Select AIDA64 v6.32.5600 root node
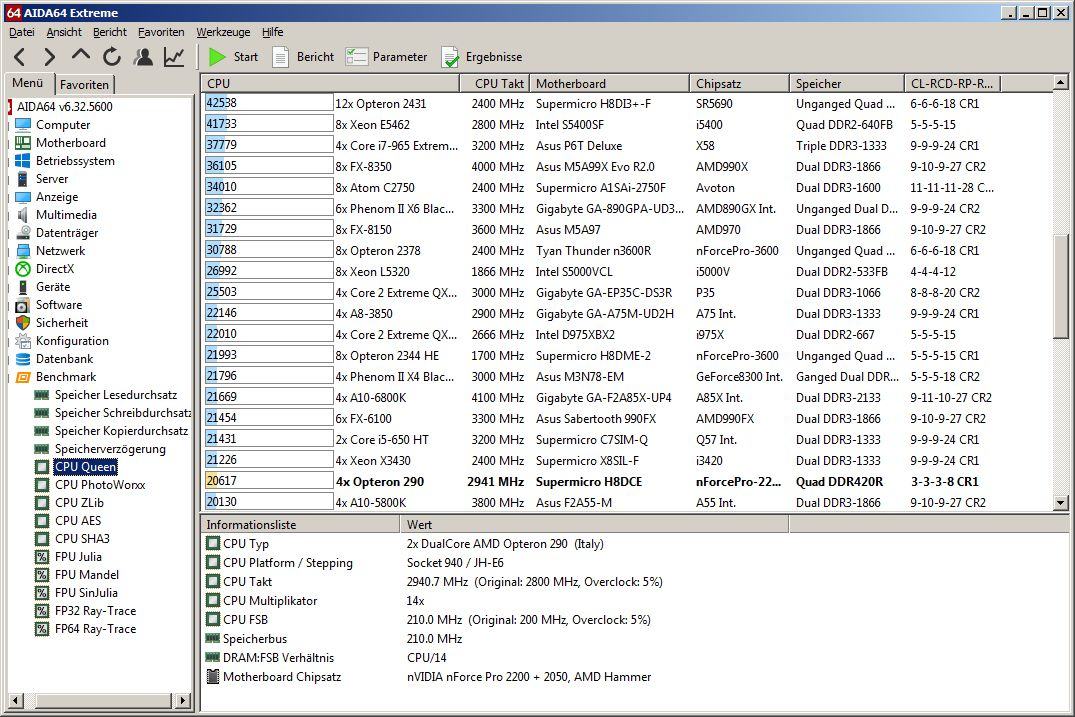This screenshot has width=1075, height=717. (x=64, y=107)
